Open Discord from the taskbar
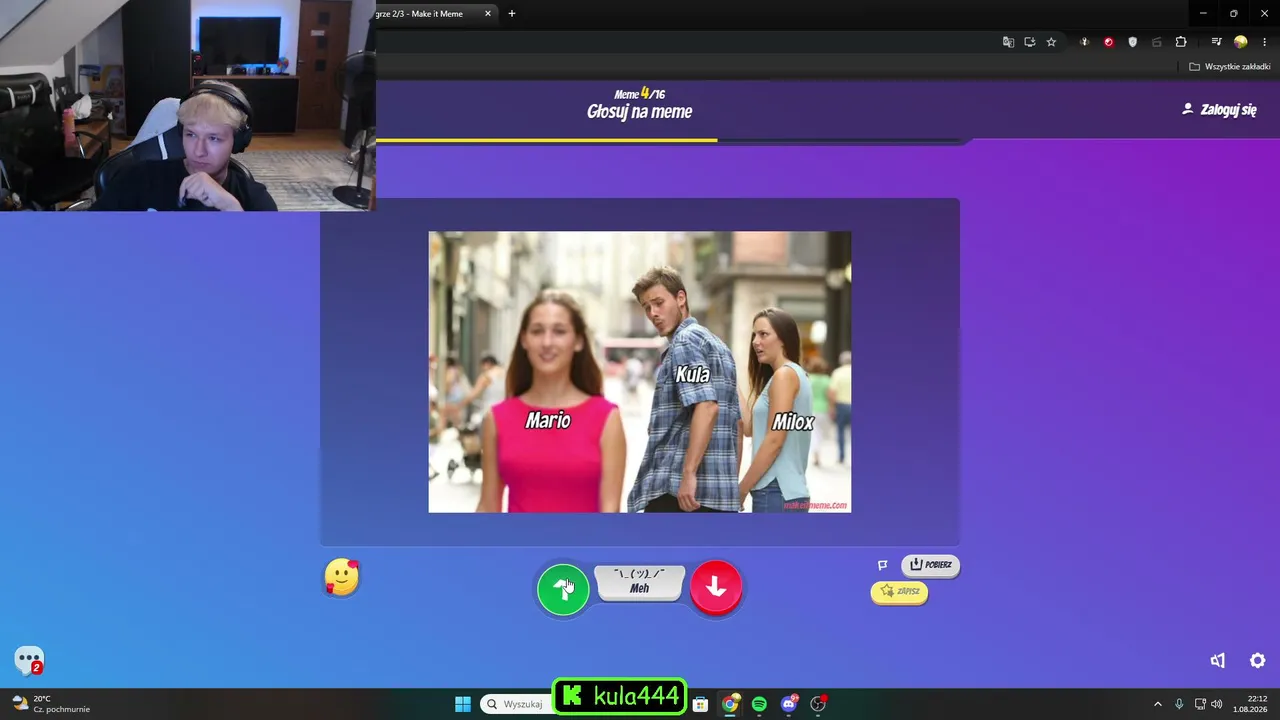The height and width of the screenshot is (720, 1280). (x=789, y=704)
